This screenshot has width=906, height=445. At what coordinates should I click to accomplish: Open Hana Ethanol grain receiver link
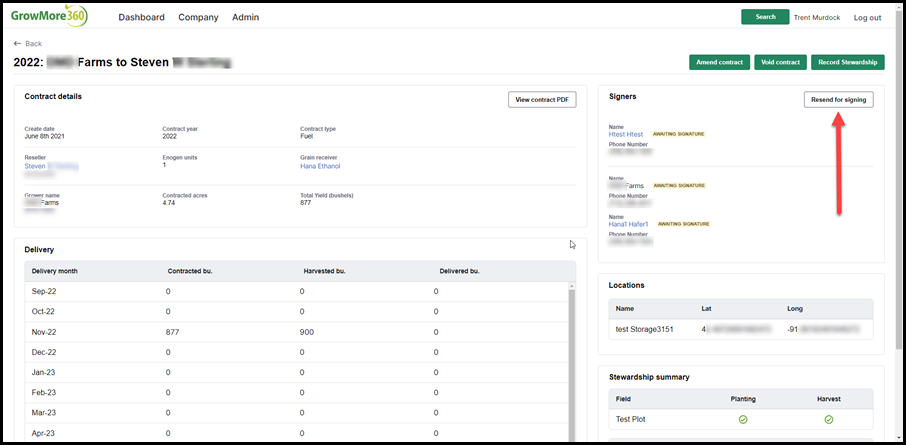click(320, 166)
